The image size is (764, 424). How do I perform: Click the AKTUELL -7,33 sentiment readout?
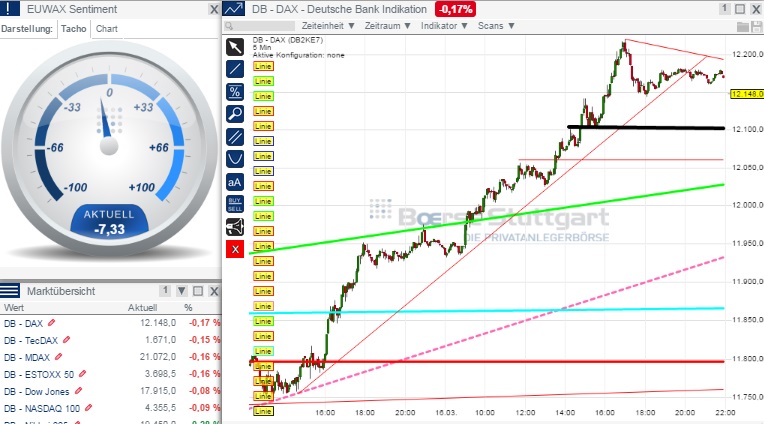coord(109,222)
